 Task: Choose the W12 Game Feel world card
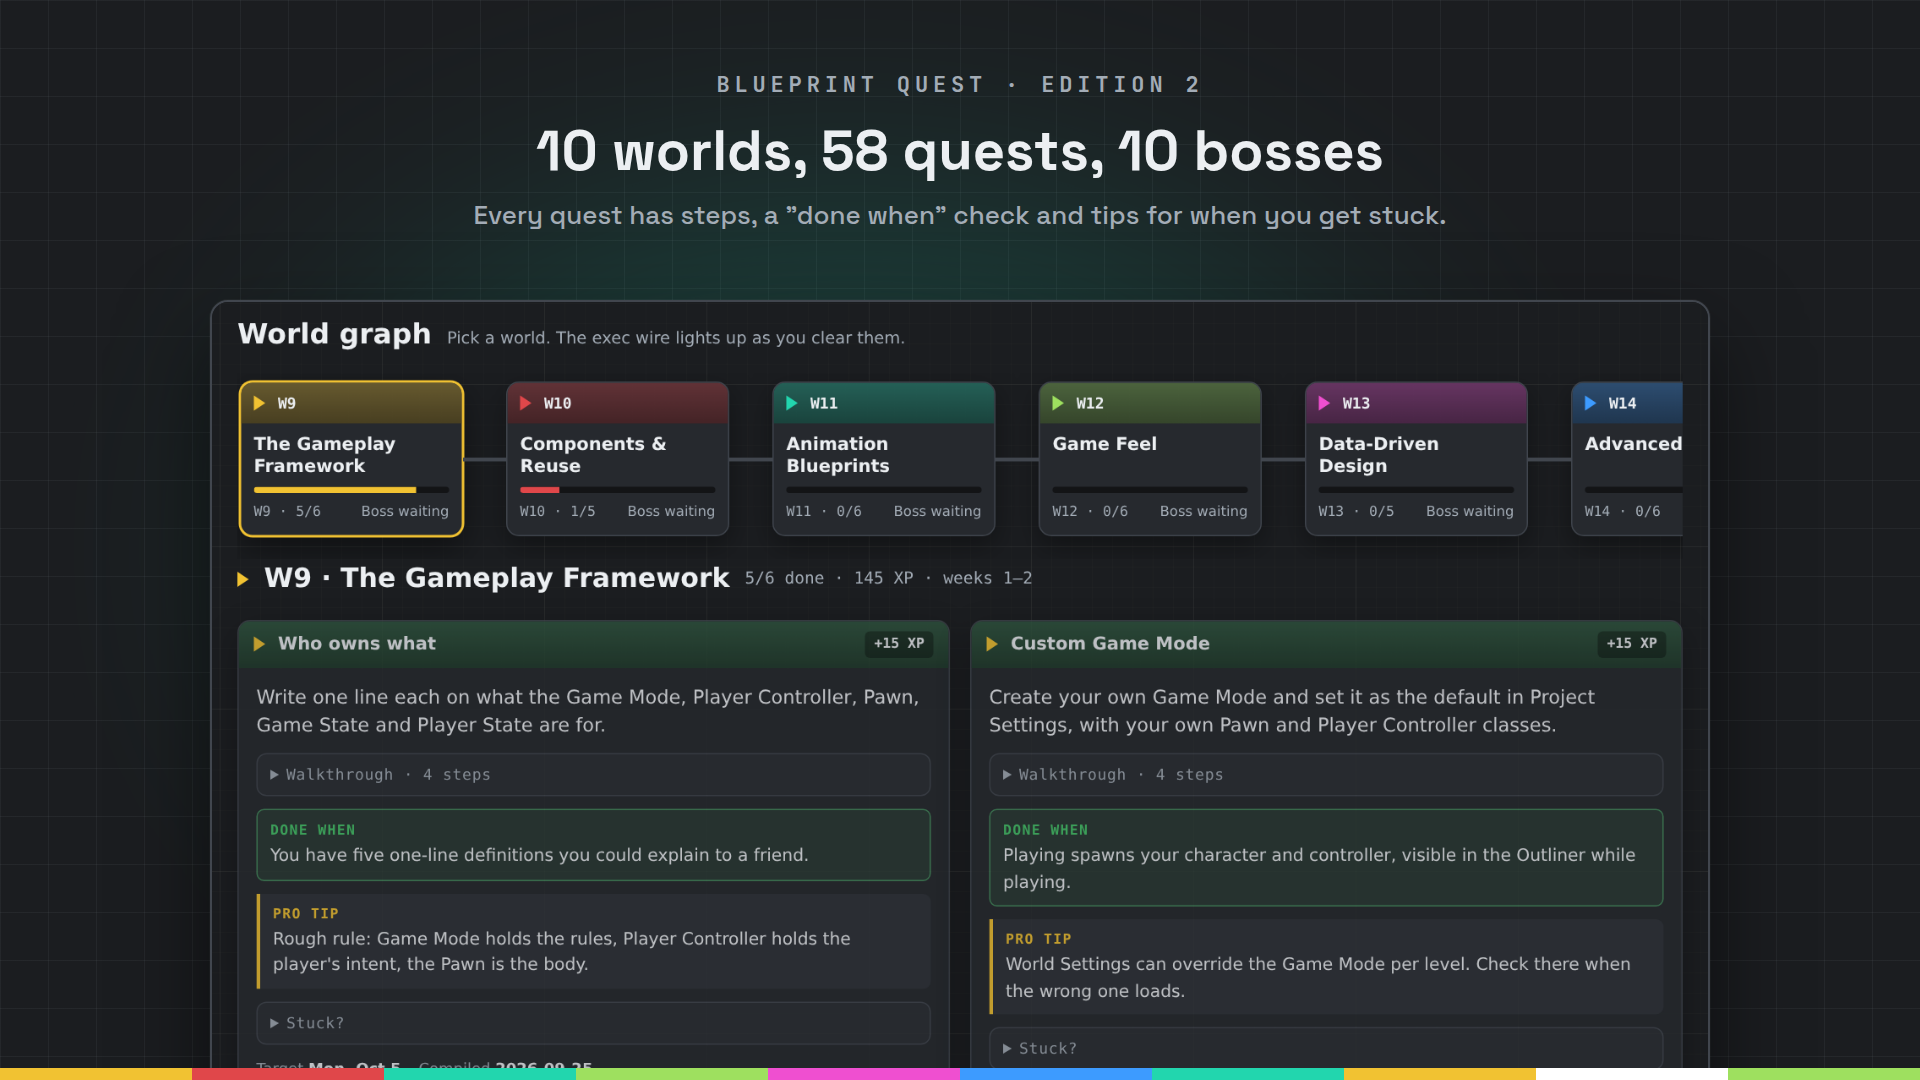1150,459
